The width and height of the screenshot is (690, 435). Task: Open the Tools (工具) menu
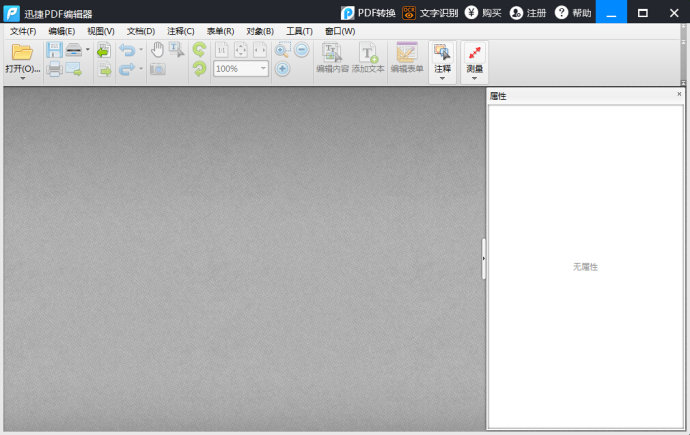pyautogui.click(x=300, y=31)
